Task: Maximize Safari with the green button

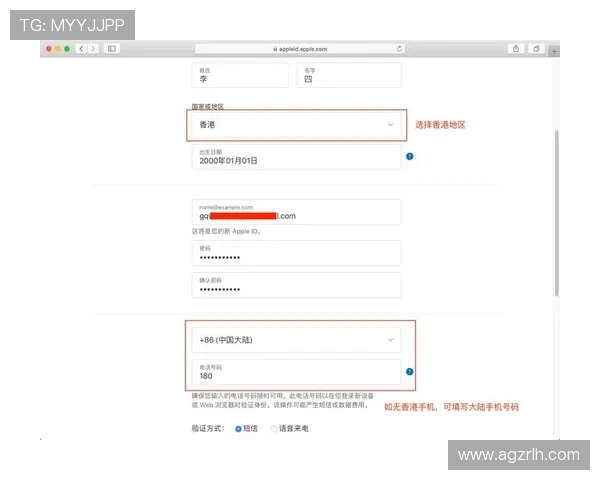Action: 67,49
